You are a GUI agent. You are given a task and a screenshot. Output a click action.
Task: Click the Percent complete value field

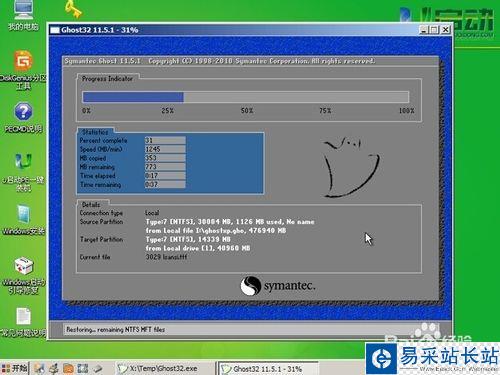165,140
